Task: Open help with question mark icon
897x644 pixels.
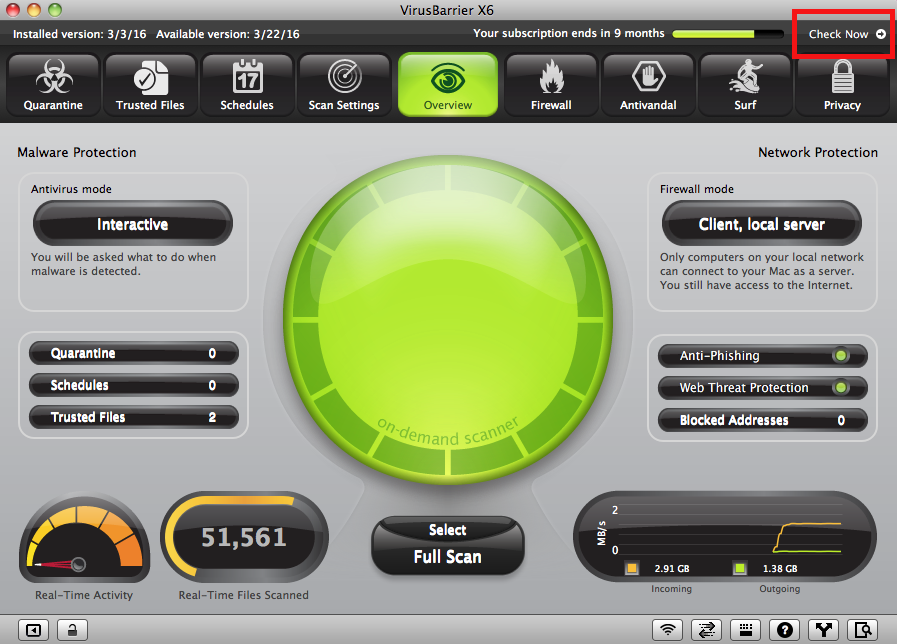Action: point(784,630)
